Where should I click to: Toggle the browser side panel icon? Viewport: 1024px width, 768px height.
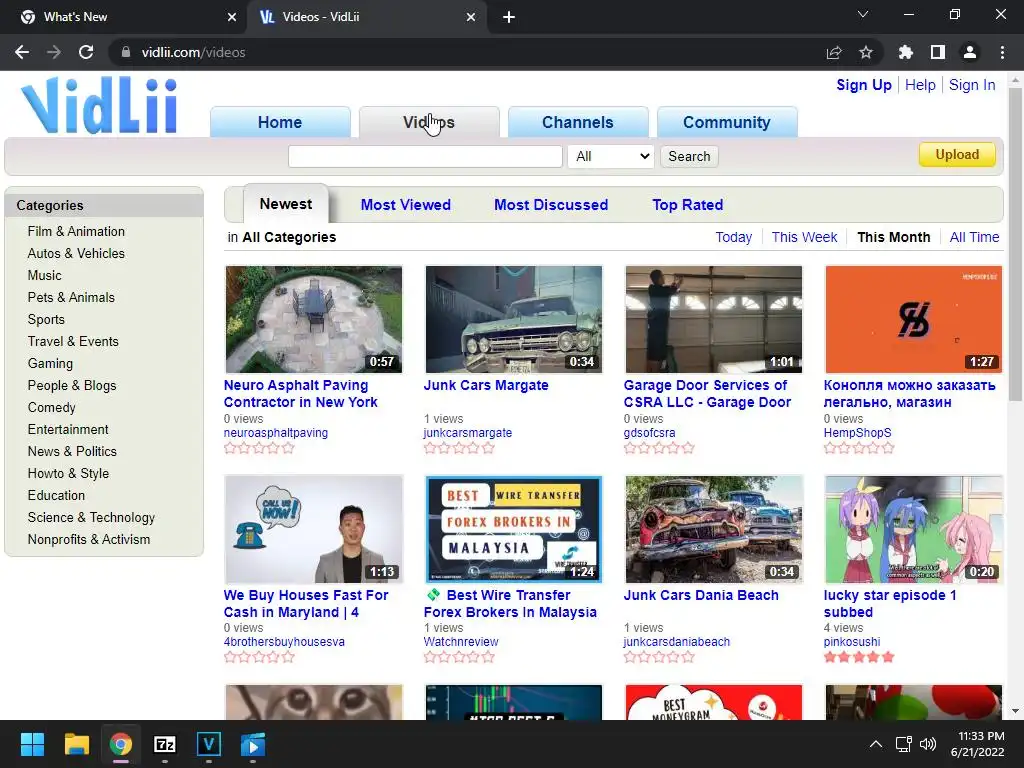[x=938, y=52]
